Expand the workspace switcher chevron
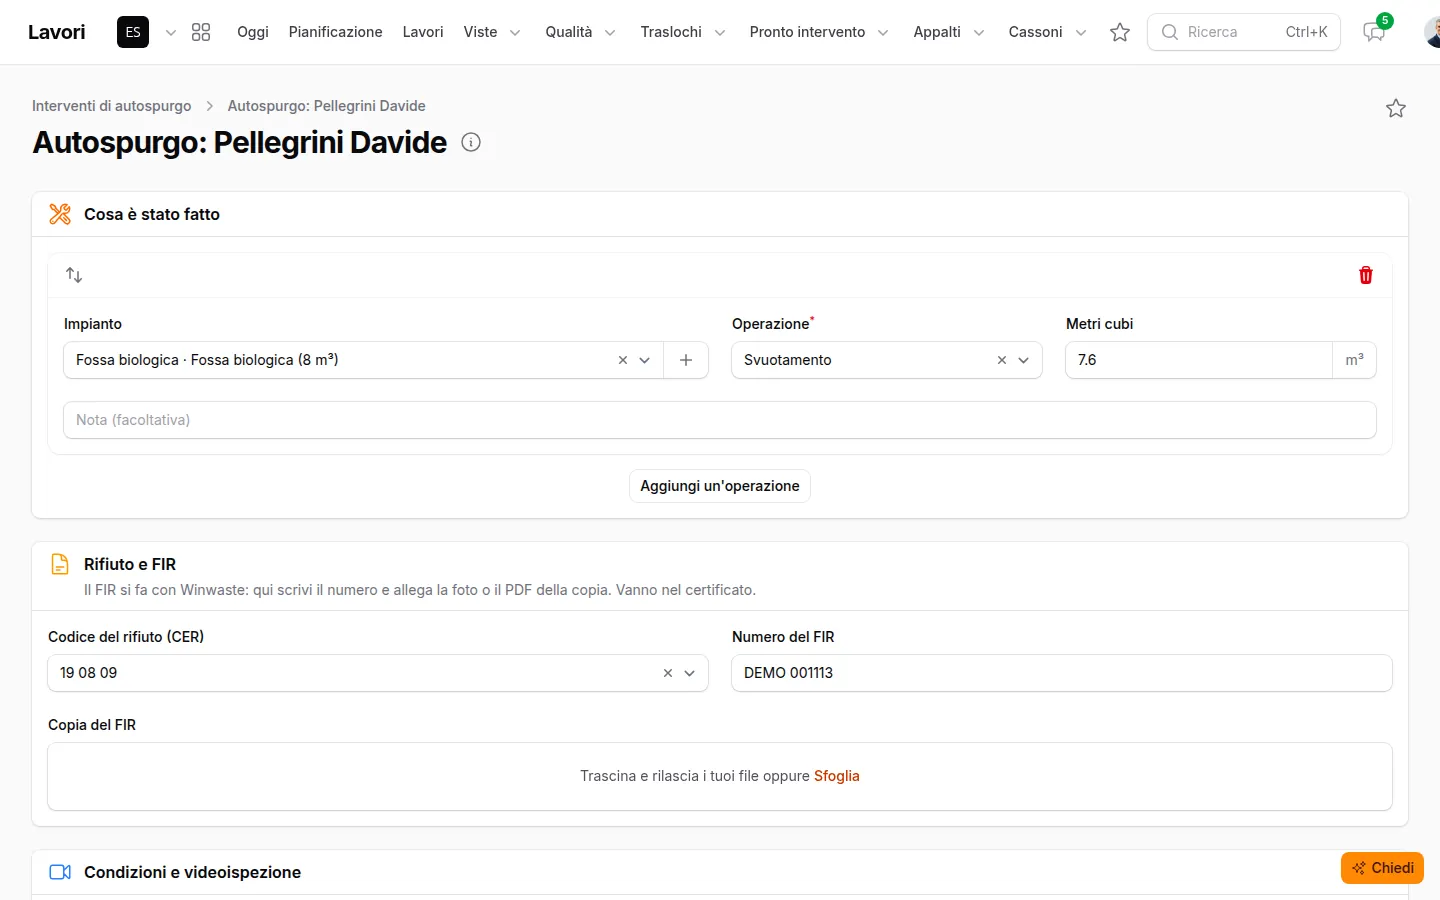The width and height of the screenshot is (1440, 900). (171, 33)
